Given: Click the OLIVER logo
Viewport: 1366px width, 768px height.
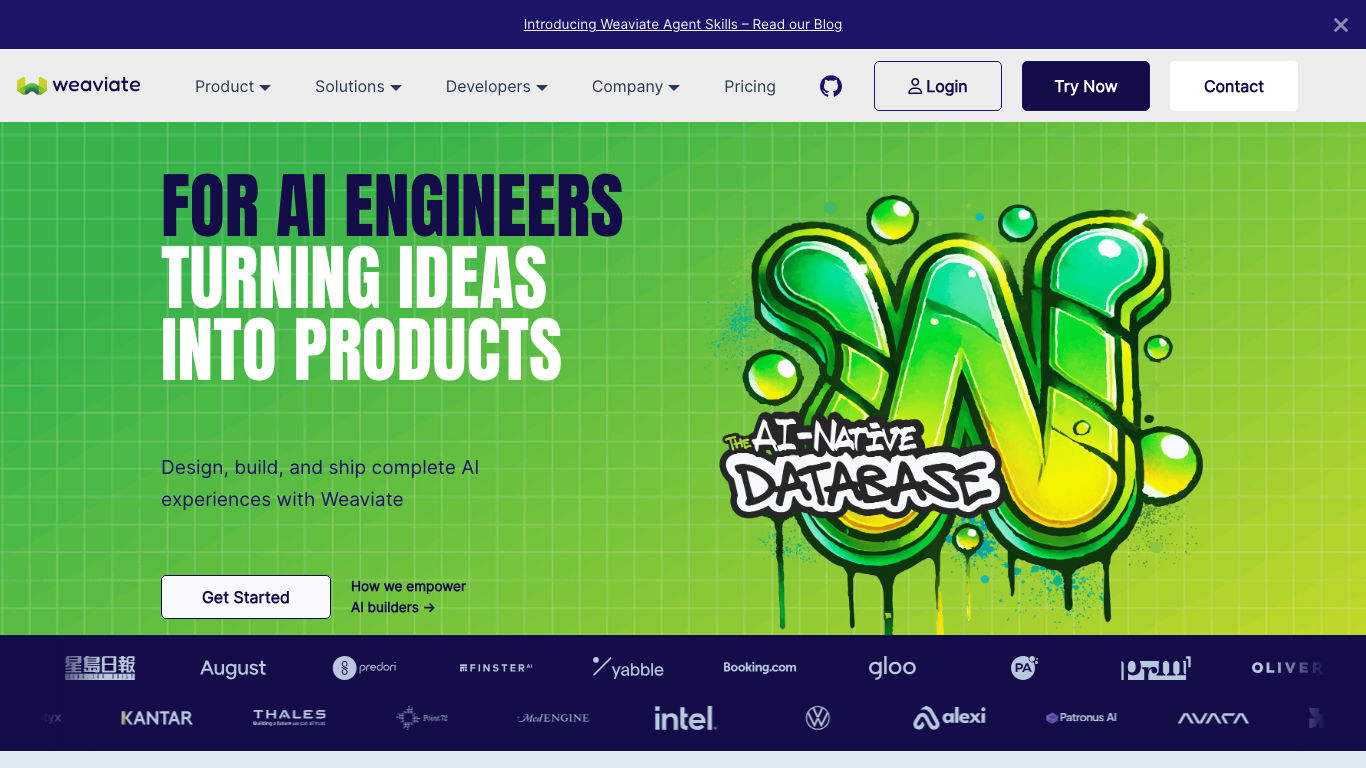Looking at the screenshot, I should pos(1287,667).
